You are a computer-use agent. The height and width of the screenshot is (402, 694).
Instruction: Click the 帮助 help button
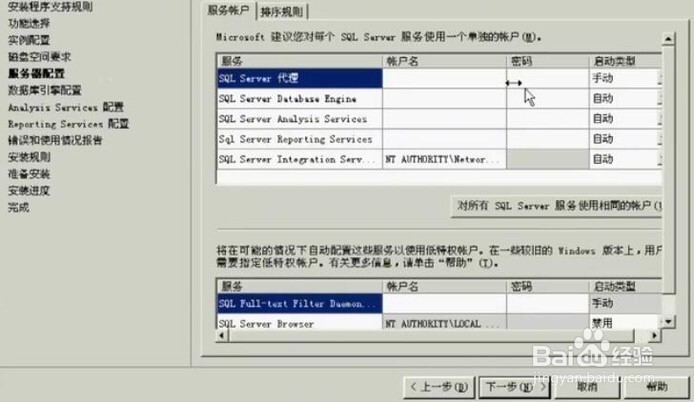[x=657, y=387]
